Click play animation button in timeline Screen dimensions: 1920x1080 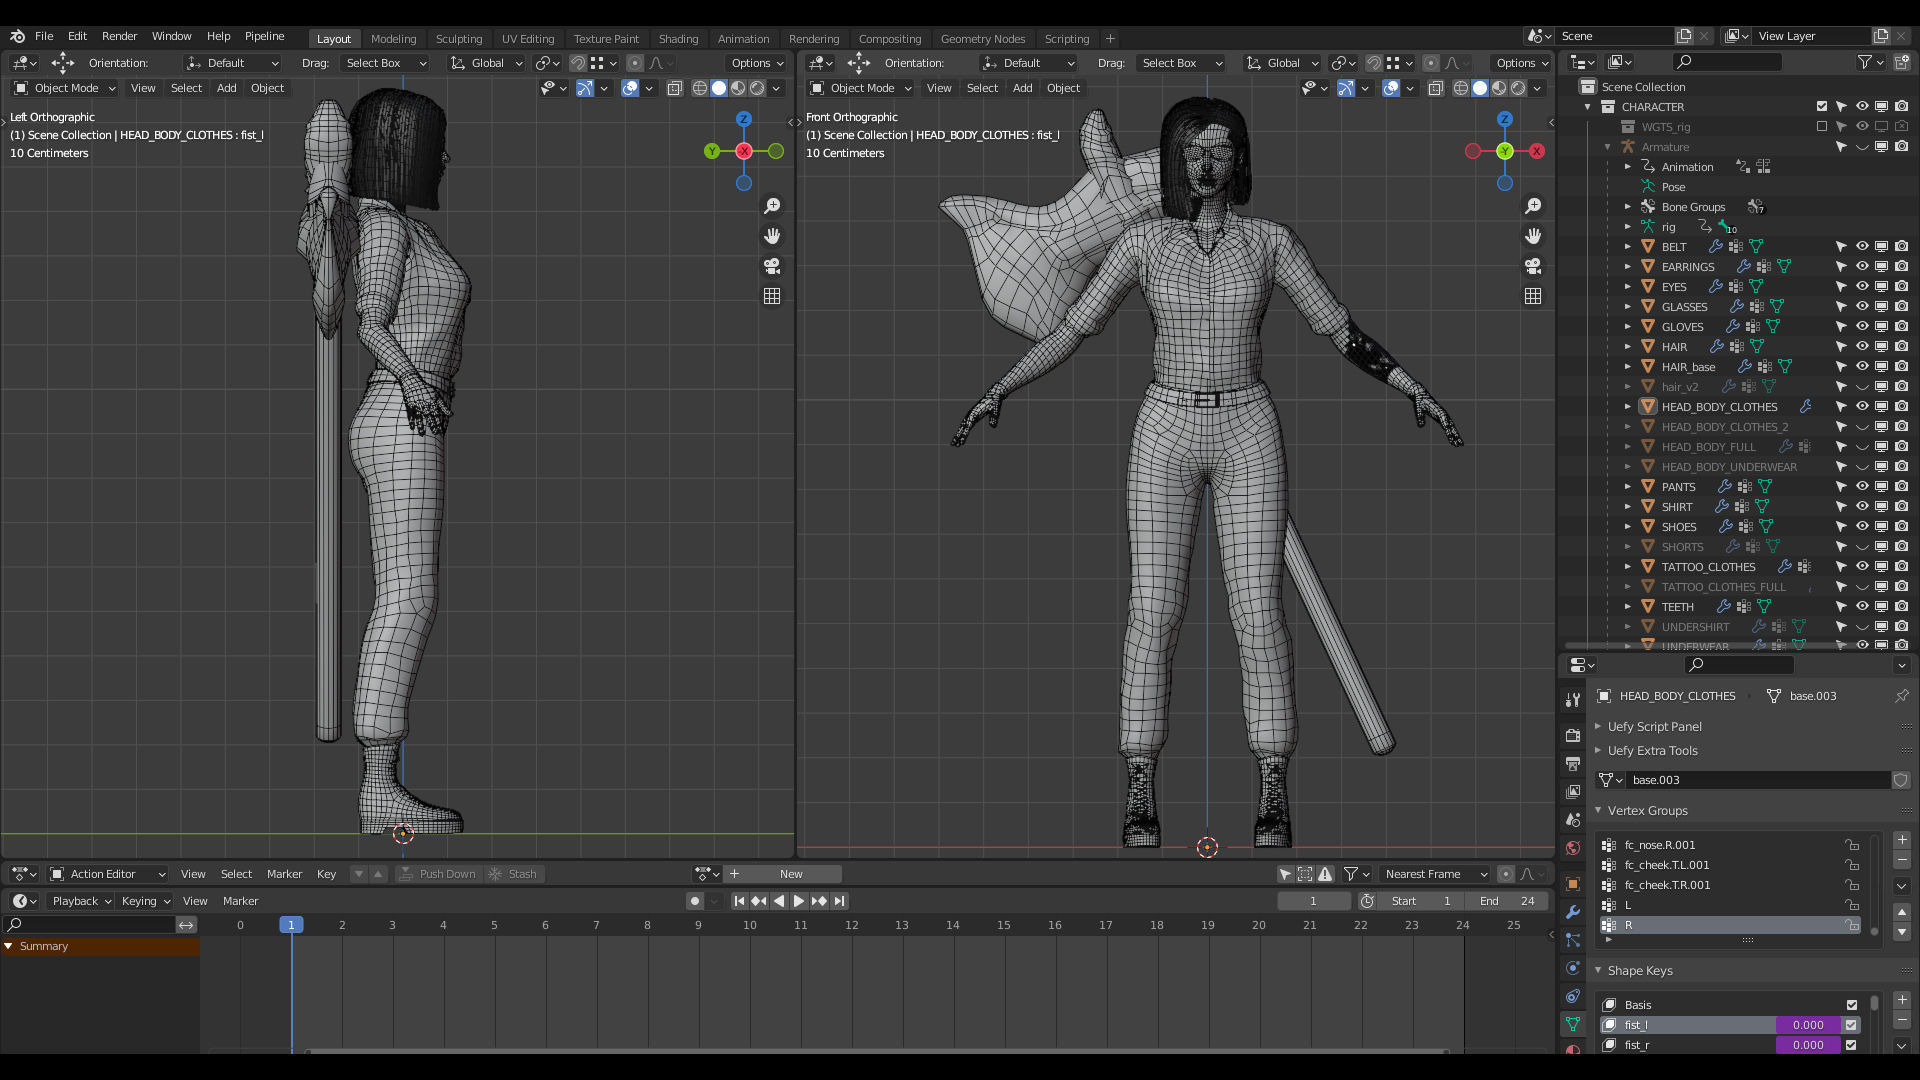click(799, 901)
